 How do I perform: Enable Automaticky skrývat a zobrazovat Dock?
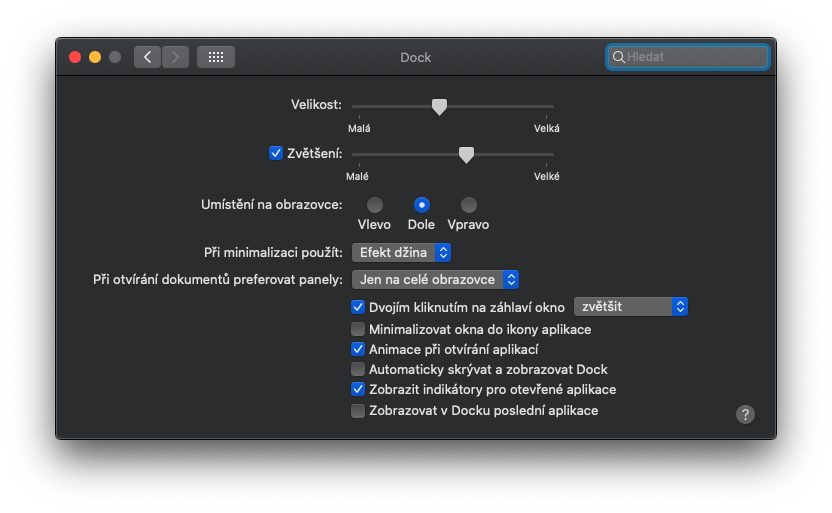coord(358,369)
